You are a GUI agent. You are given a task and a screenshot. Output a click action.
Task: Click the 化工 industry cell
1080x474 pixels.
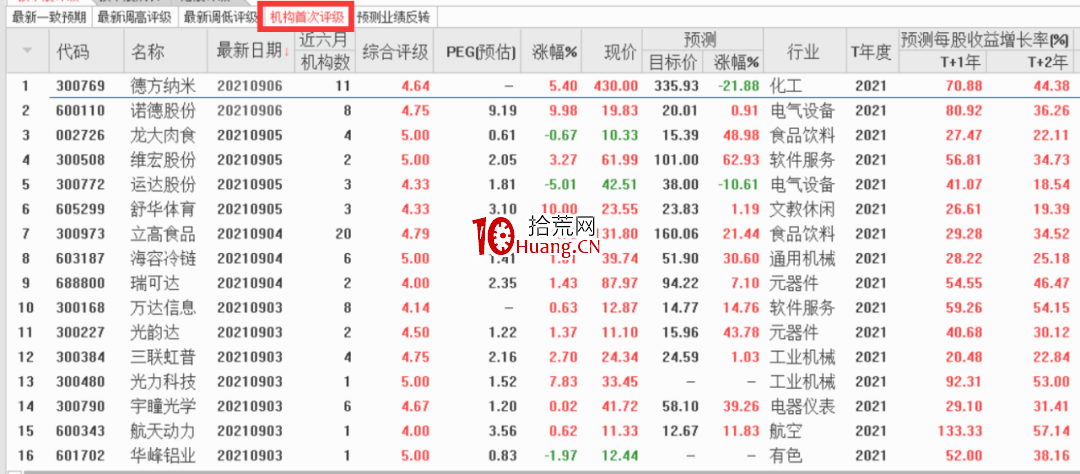pyautogui.click(x=785, y=86)
